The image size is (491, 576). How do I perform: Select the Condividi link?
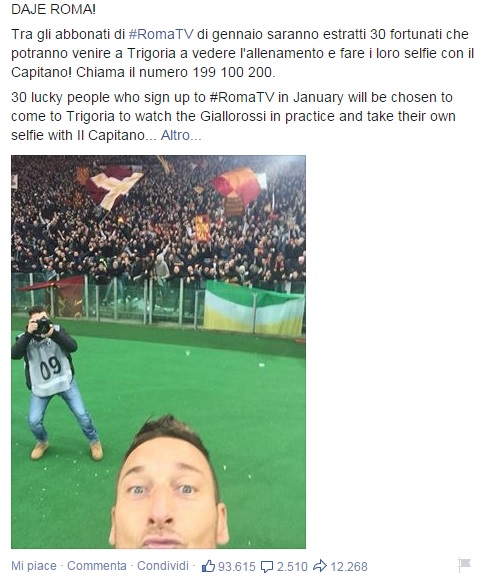tap(163, 565)
